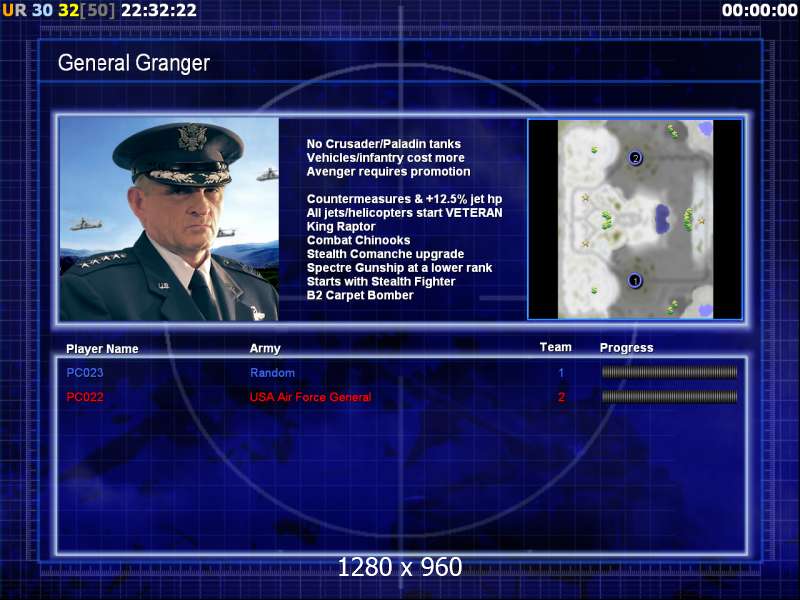Image resolution: width=800 pixels, height=600 pixels.
Task: Click the No Crusader/Paladin tanks line
Action: (384, 144)
